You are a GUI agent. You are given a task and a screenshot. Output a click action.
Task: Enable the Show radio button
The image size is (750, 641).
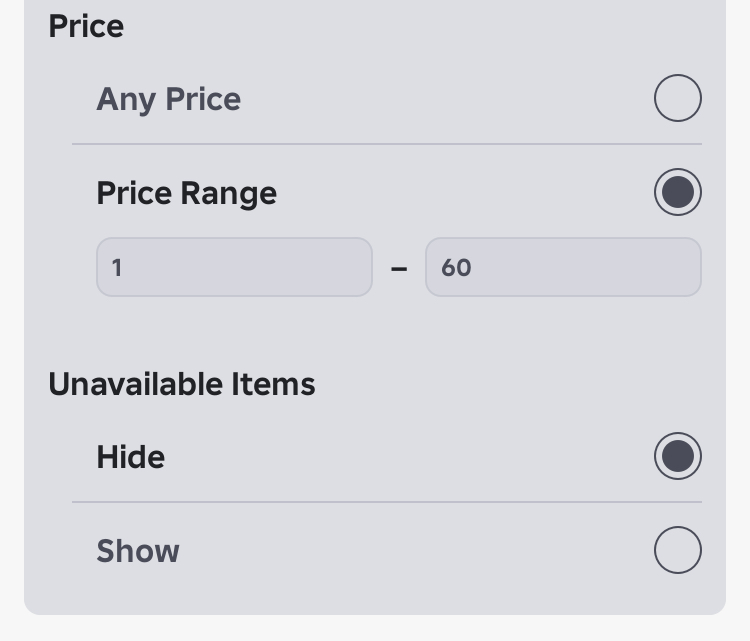(x=677, y=550)
